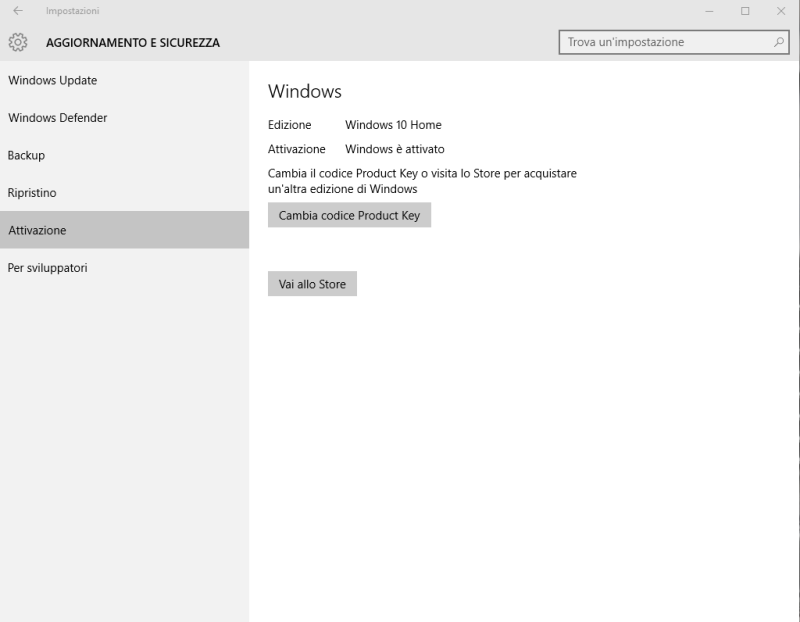The width and height of the screenshot is (800, 622).
Task: Close the Impostazioni window
Action: (781, 11)
